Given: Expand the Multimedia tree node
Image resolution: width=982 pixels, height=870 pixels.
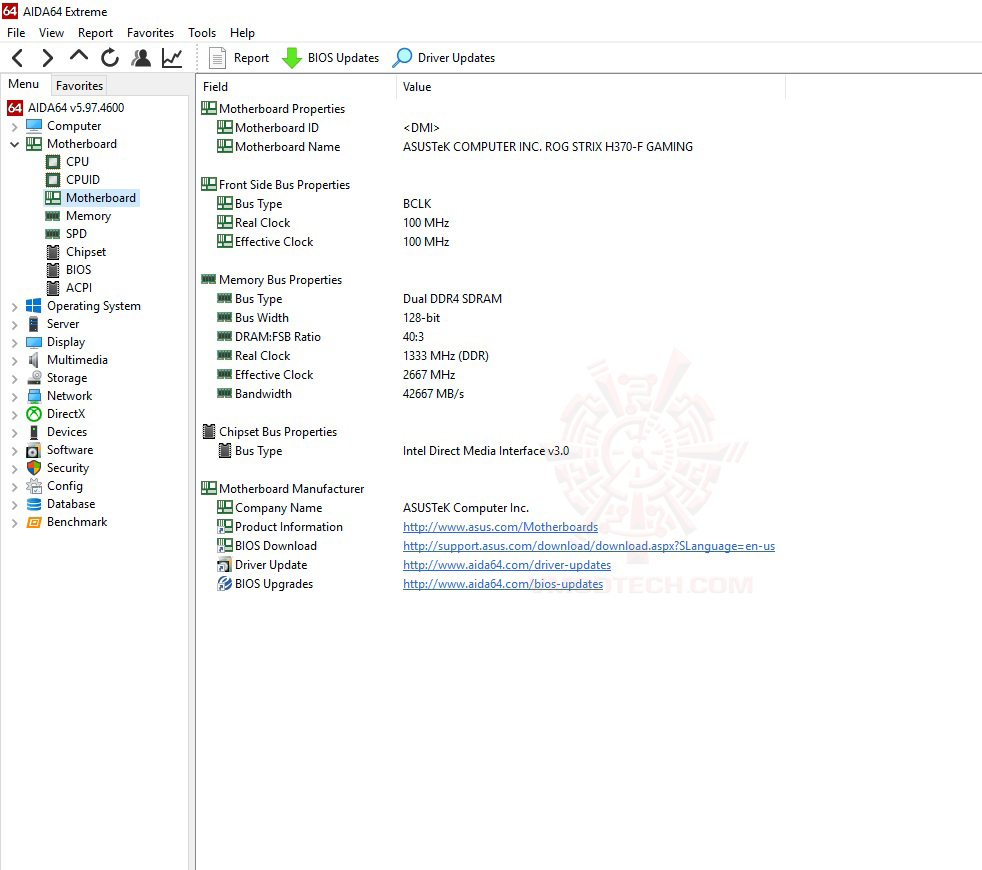Looking at the screenshot, I should 14,361.
